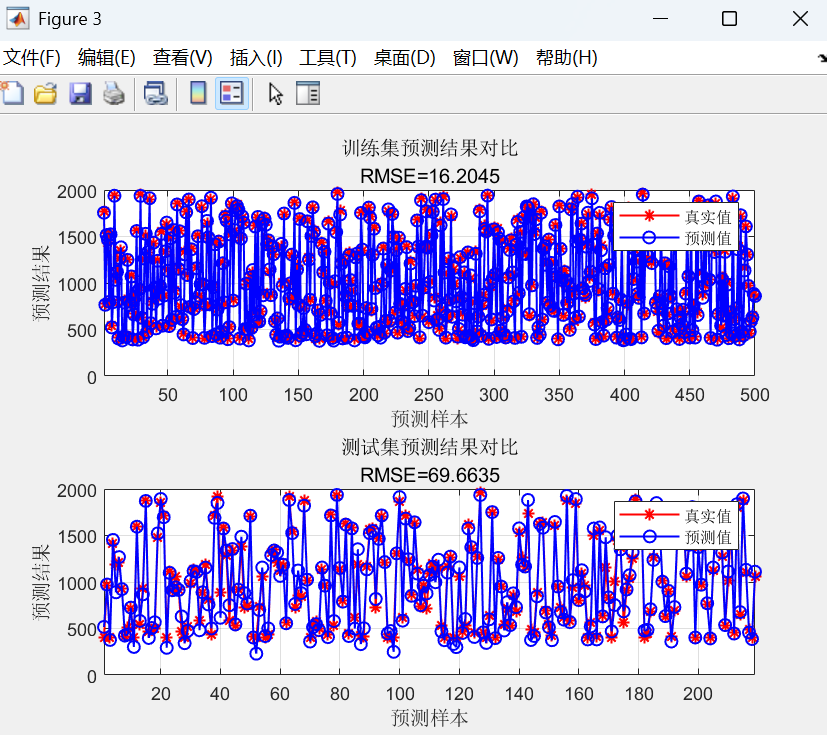Click the dock figure arrow at menu bar end
The height and width of the screenshot is (735, 827).
coord(822,57)
